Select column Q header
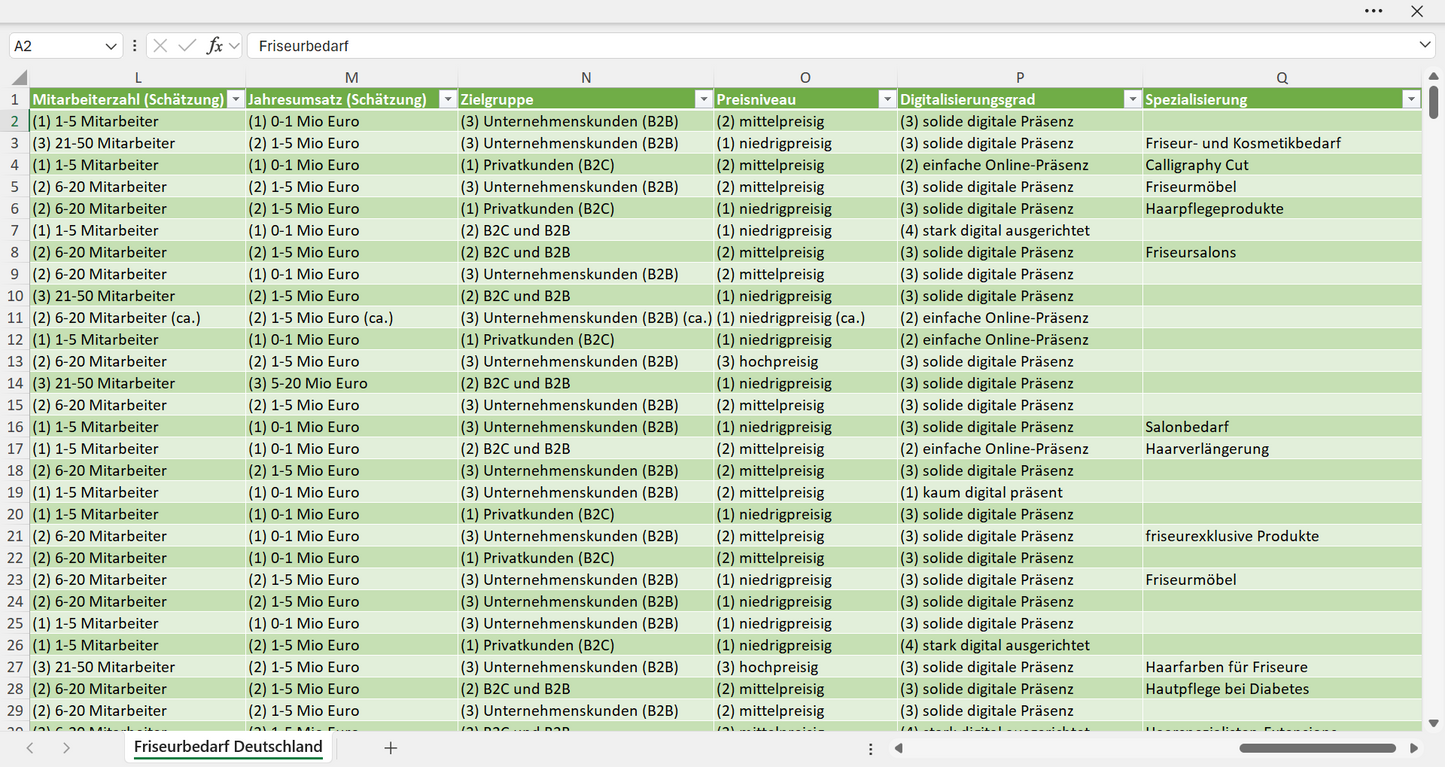This screenshot has width=1445, height=767. point(1282,78)
